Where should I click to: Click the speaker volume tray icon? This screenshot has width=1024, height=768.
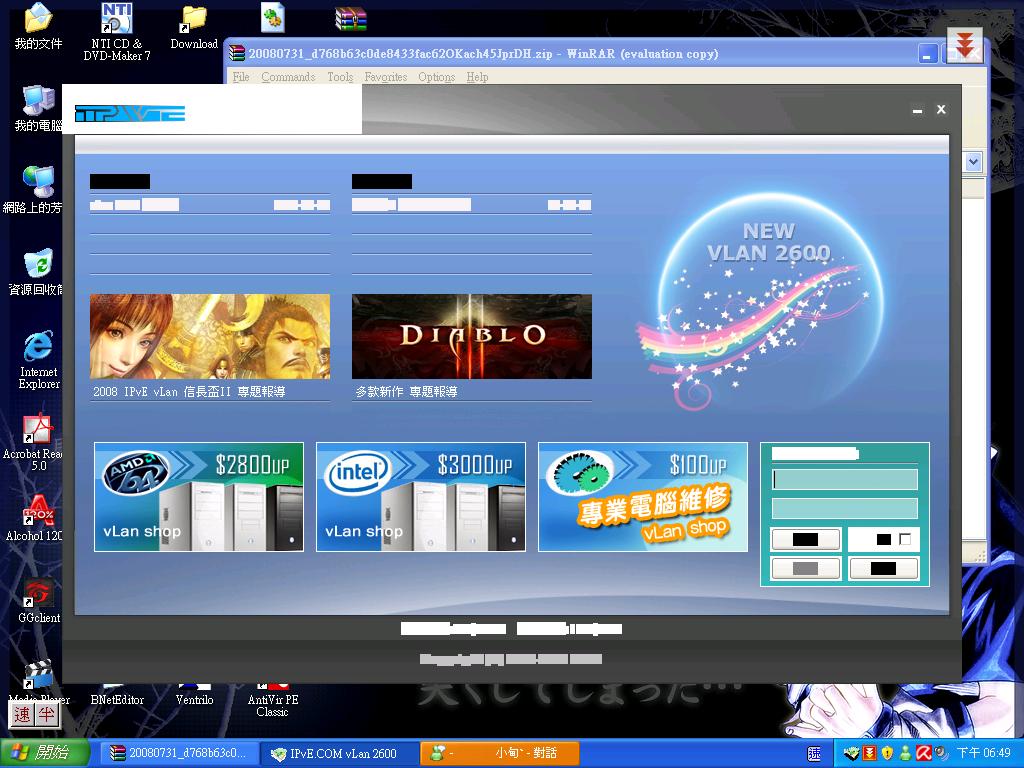941,754
